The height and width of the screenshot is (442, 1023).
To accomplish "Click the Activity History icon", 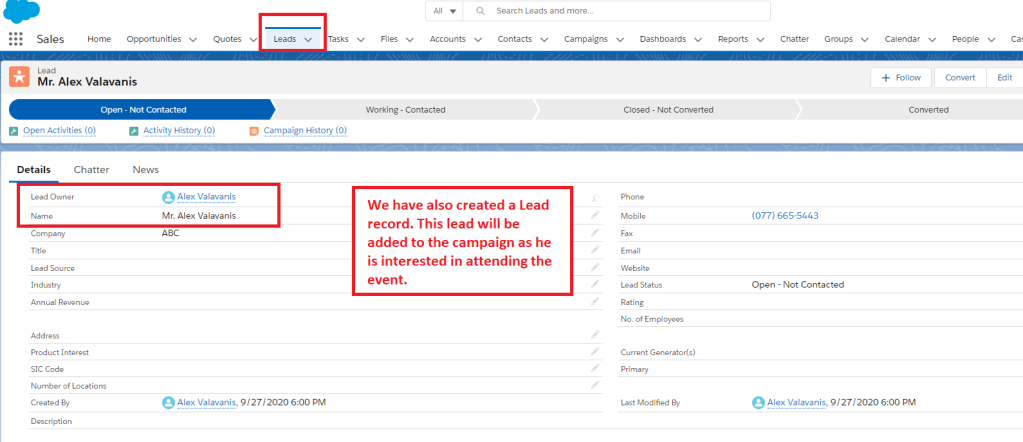I will [135, 131].
